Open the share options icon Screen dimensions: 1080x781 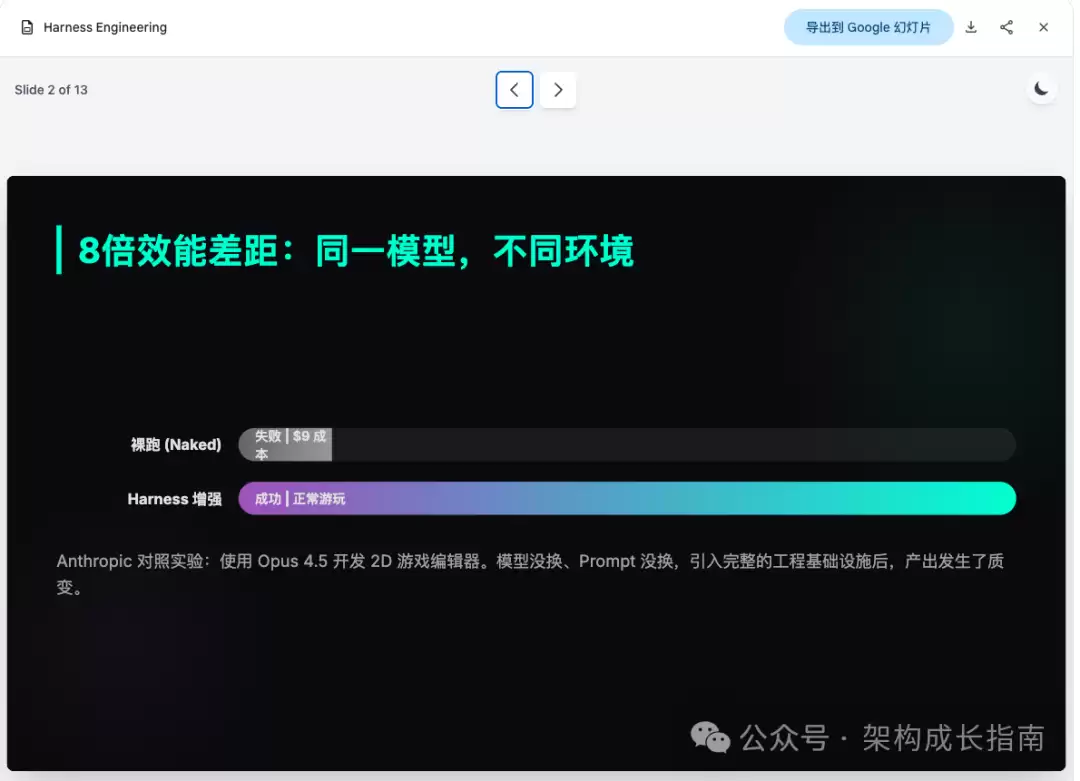[1006, 28]
